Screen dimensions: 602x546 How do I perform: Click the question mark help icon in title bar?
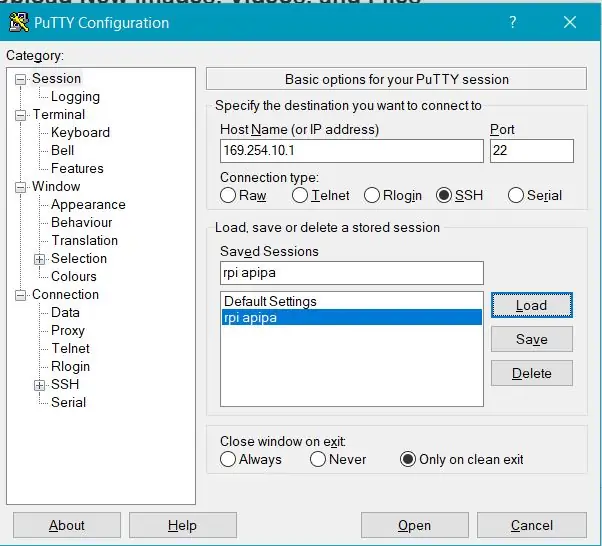click(x=513, y=22)
